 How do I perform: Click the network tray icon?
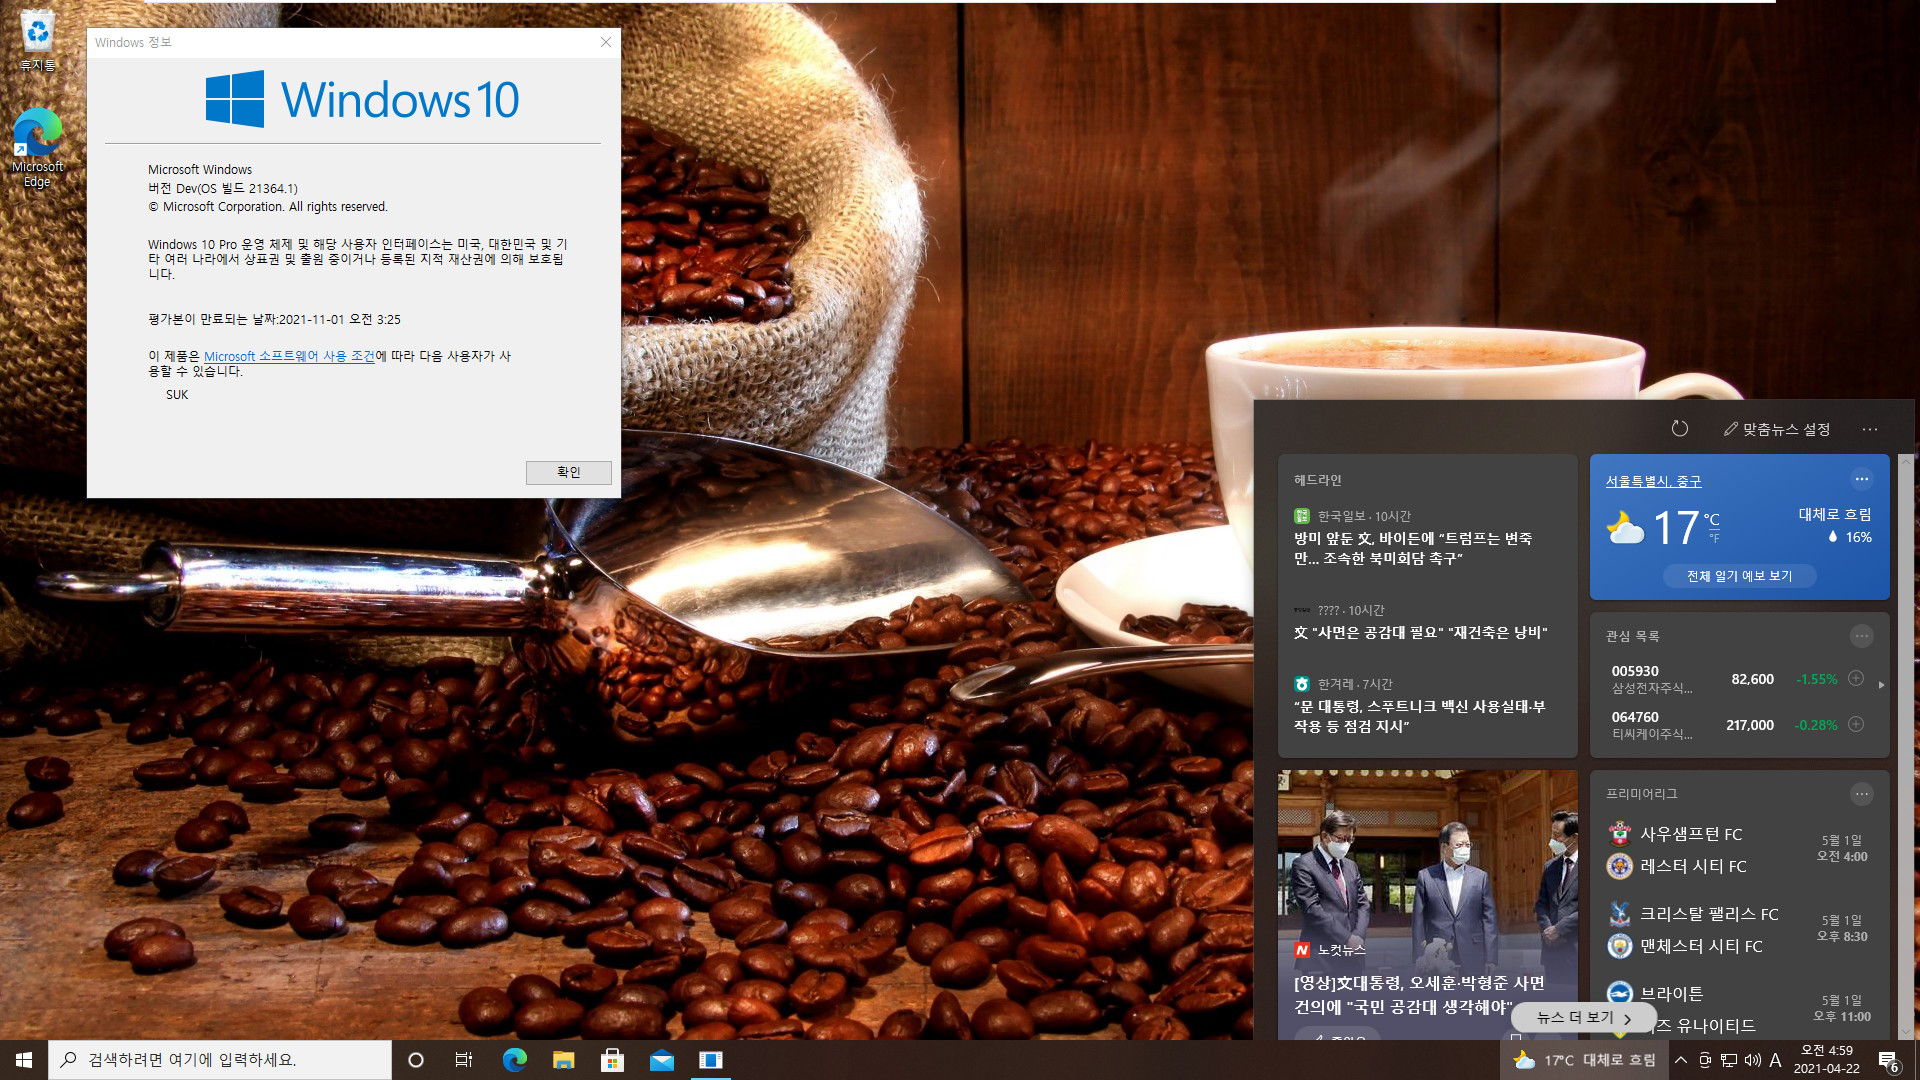tap(1729, 1060)
